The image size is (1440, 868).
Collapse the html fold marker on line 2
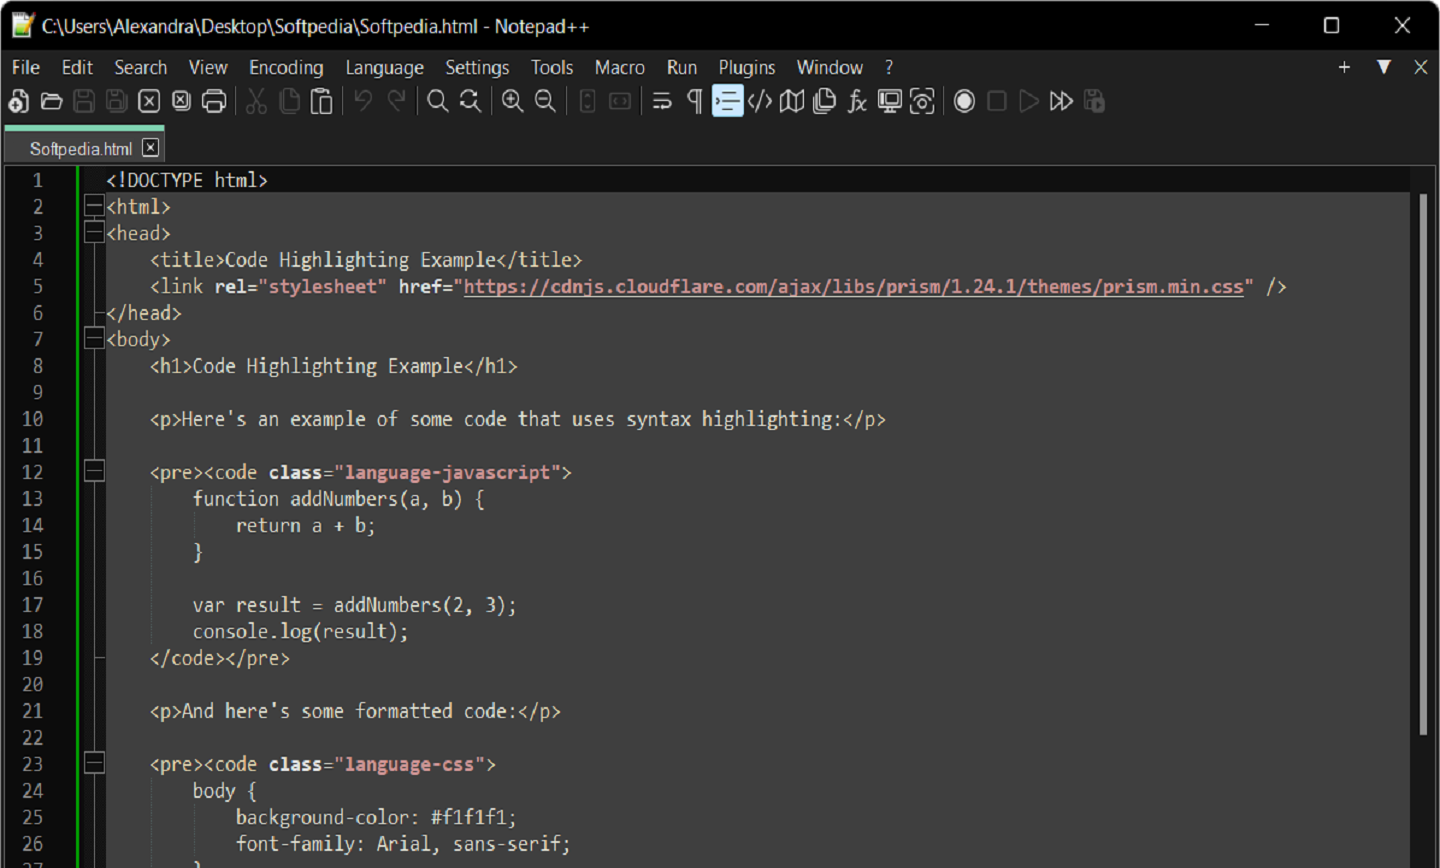coord(94,207)
